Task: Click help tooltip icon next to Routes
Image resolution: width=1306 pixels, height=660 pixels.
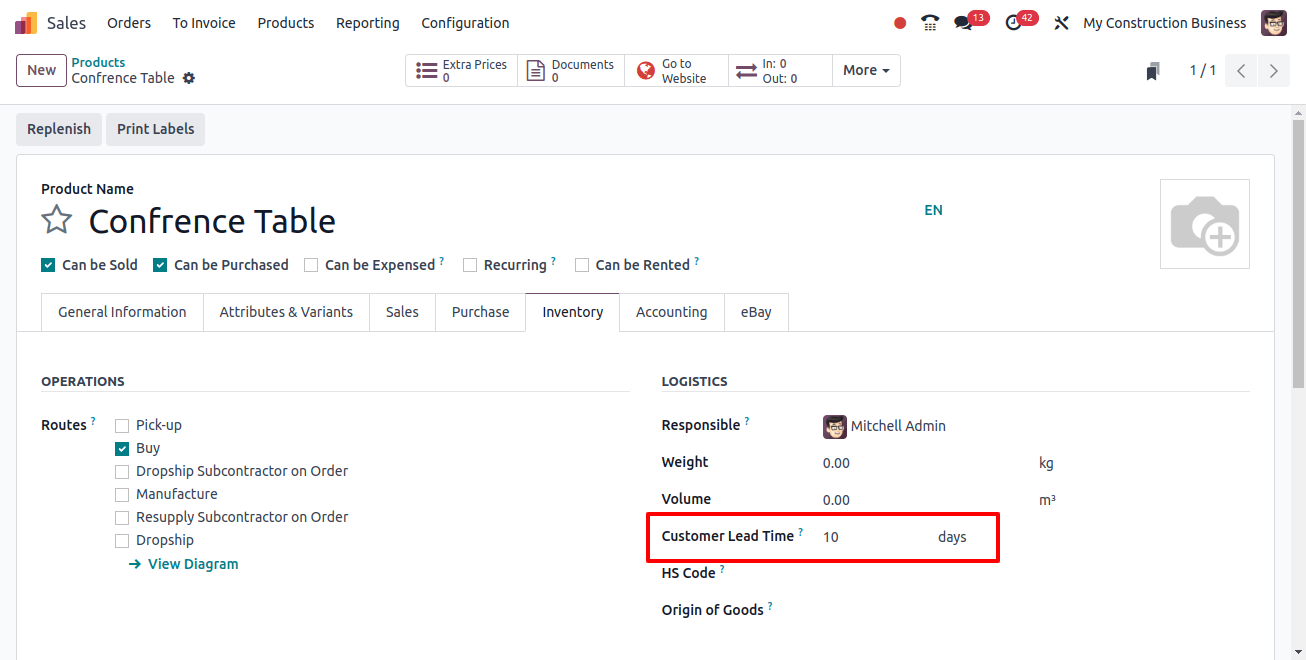Action: coord(94,421)
